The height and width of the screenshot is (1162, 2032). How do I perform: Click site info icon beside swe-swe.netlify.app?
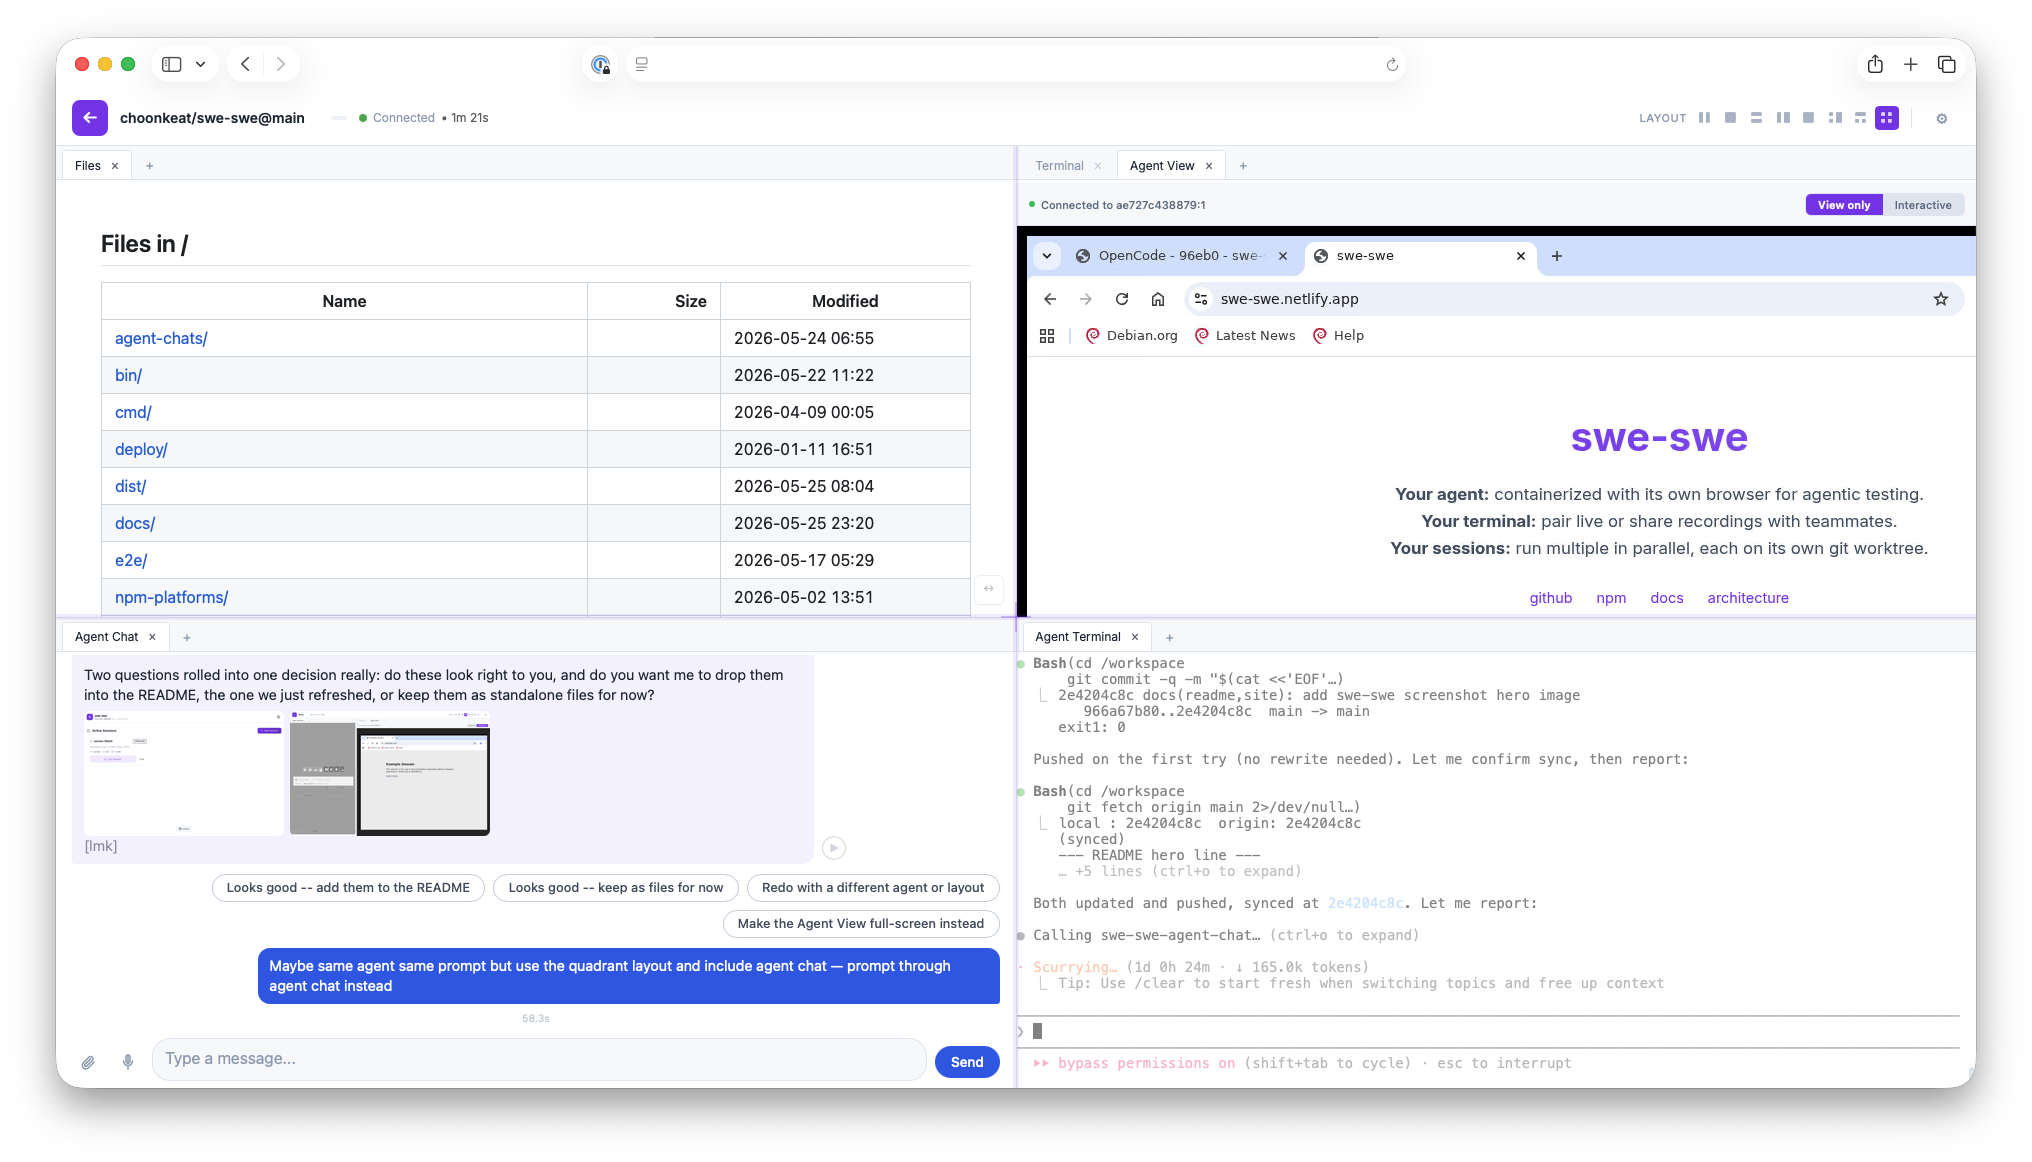point(1201,299)
